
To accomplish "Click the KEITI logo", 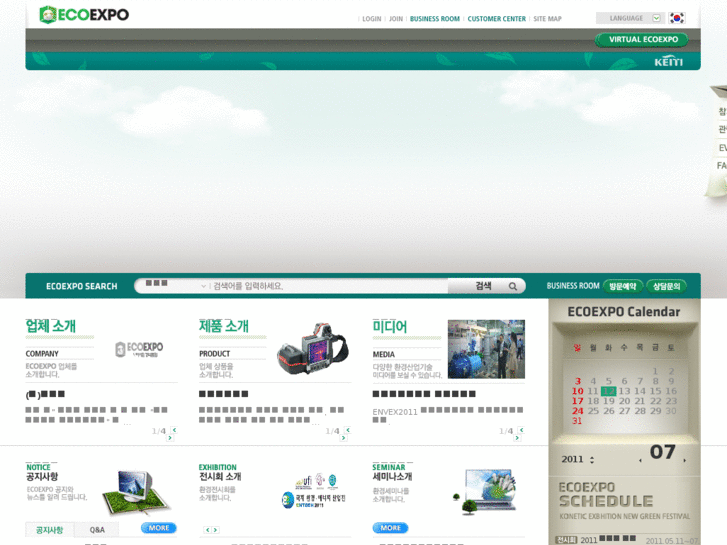I will click(x=669, y=62).
